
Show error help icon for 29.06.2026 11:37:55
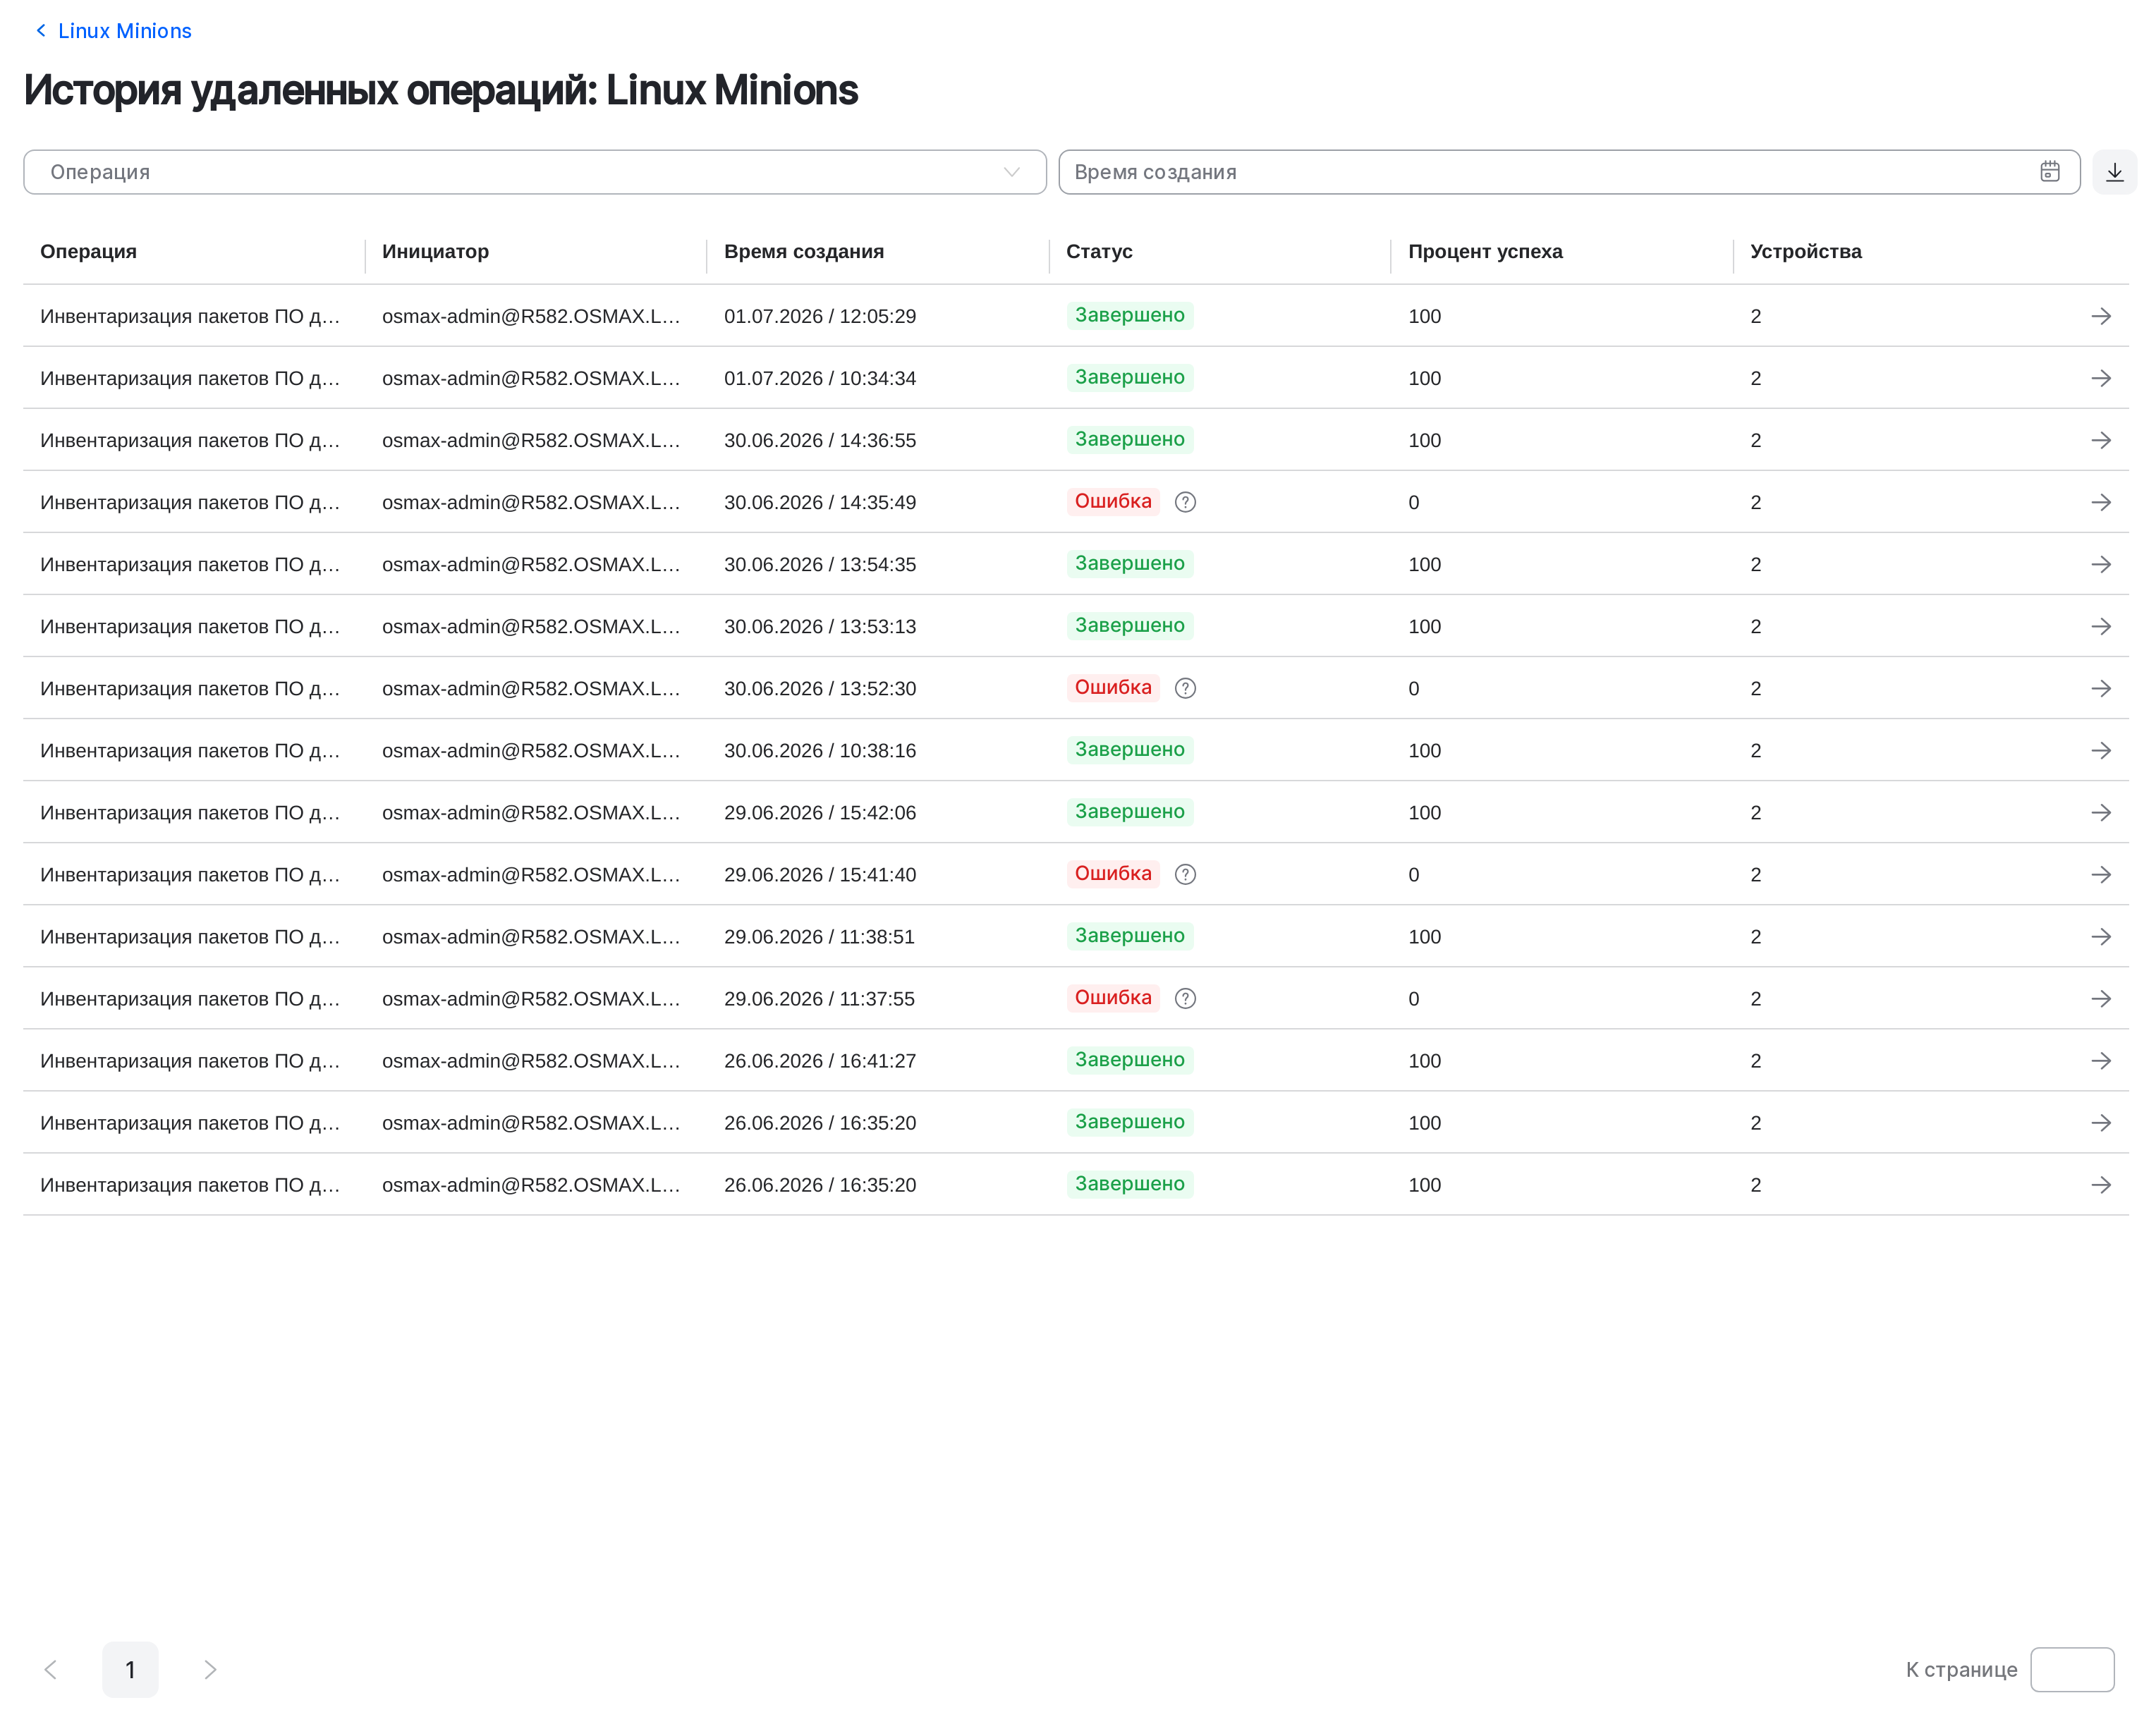[x=1185, y=998]
